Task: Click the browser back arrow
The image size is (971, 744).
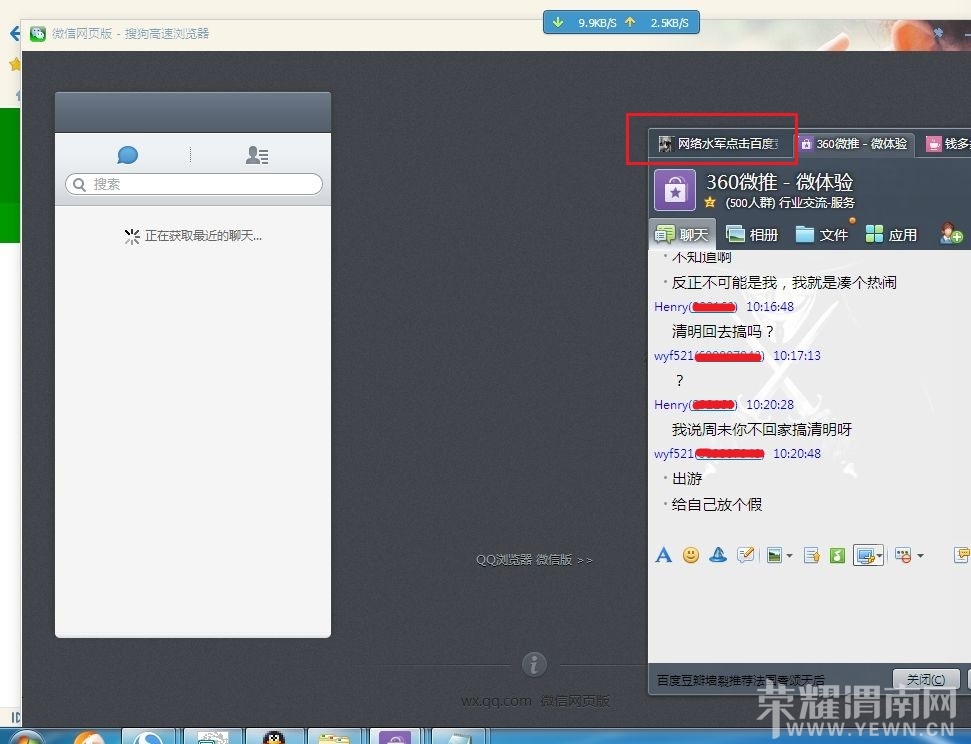Action: coord(14,33)
